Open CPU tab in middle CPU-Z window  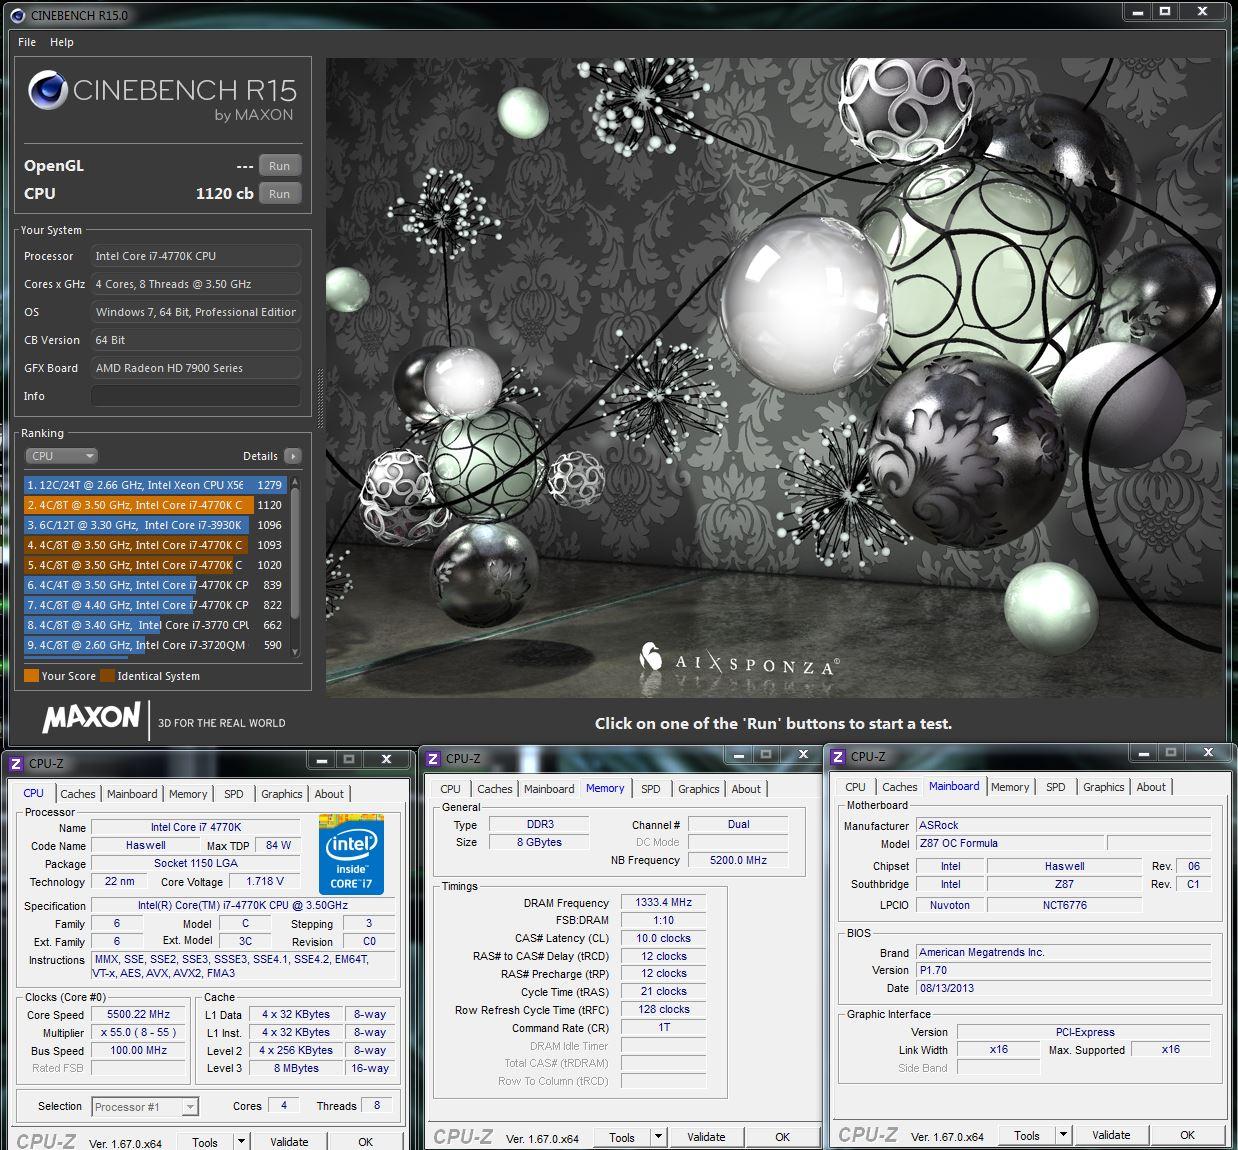[451, 789]
